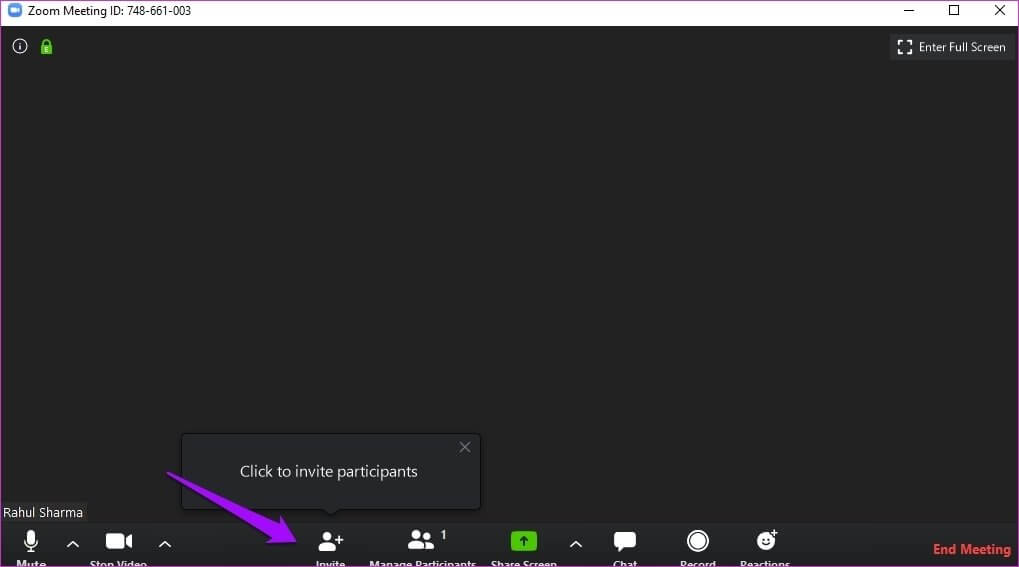Close the invite participants tooltip

coord(465,447)
